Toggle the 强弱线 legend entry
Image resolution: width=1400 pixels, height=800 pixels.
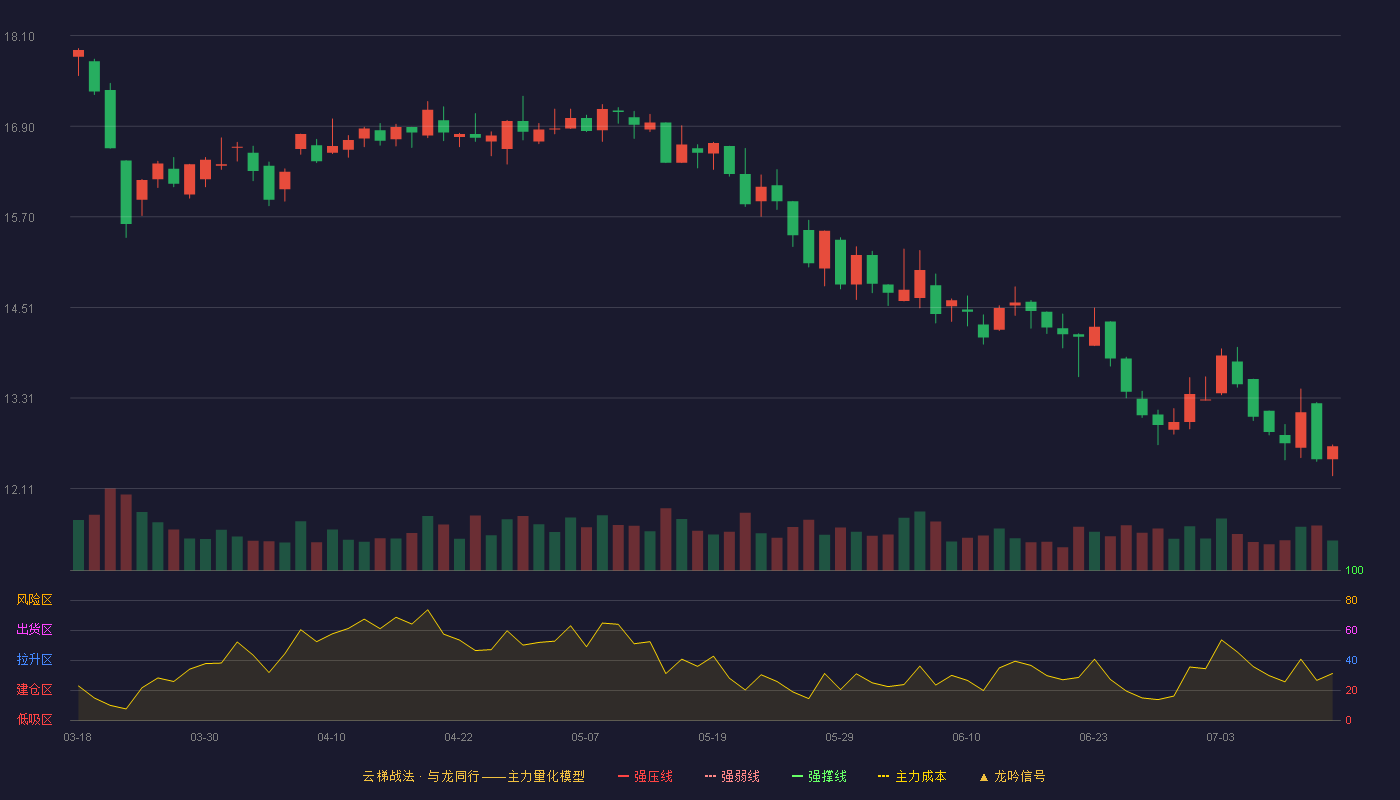(x=732, y=776)
